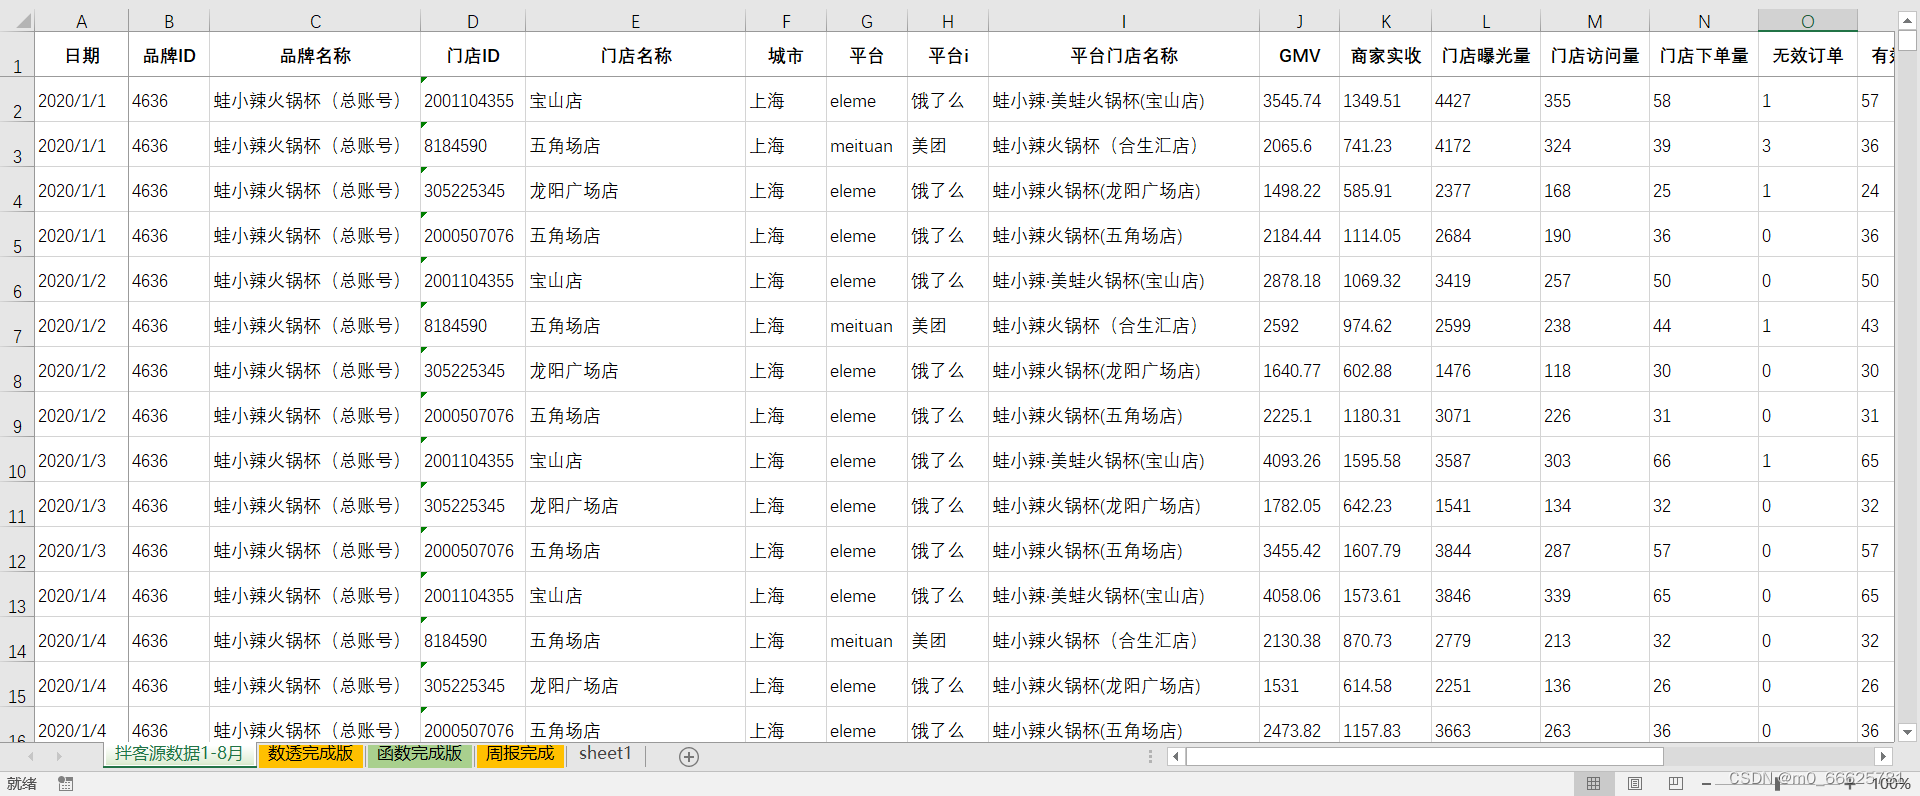Click the store ID cell 8184590 in row 3
Viewport: 1920px width, 796px height.
pos(473,146)
